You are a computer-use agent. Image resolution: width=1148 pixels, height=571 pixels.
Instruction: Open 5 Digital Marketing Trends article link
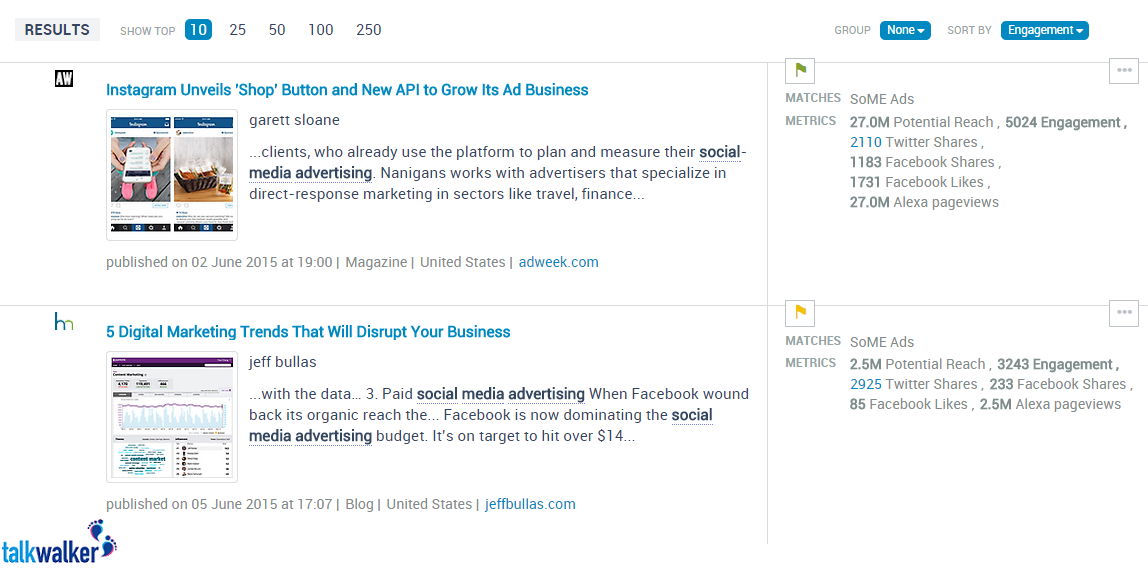point(308,332)
